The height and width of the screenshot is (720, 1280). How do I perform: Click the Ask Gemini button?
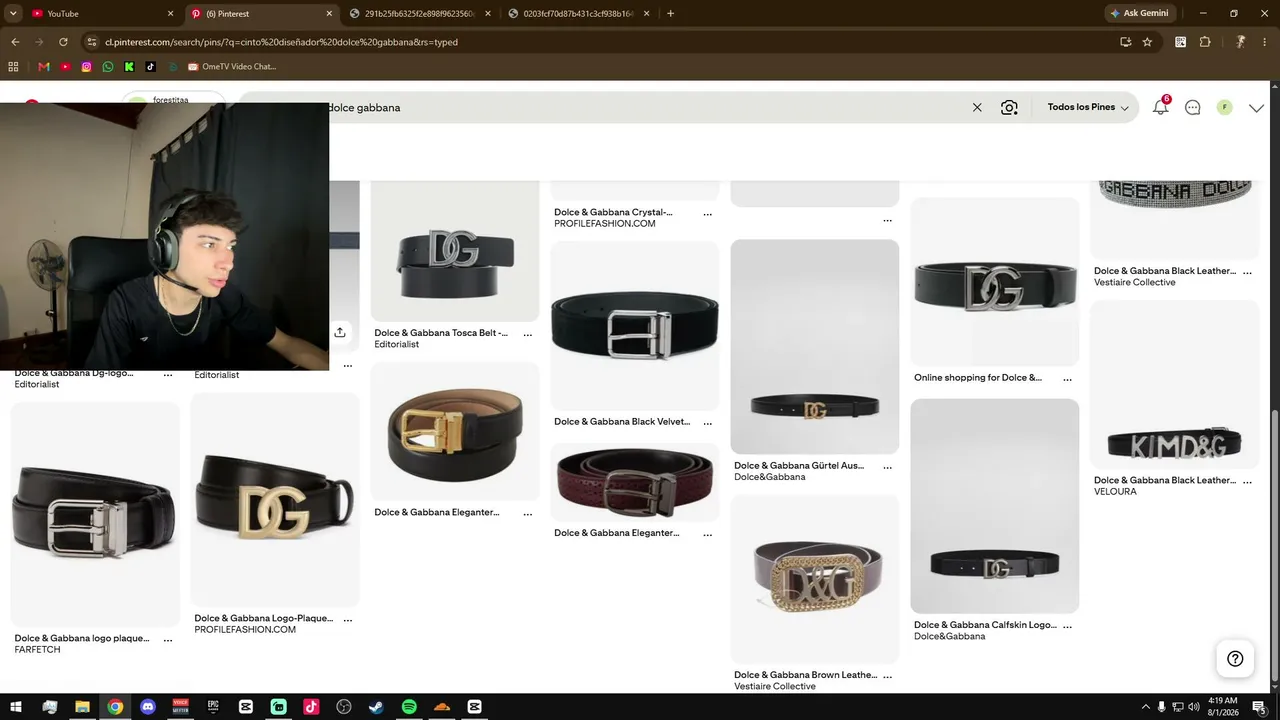[1139, 14]
